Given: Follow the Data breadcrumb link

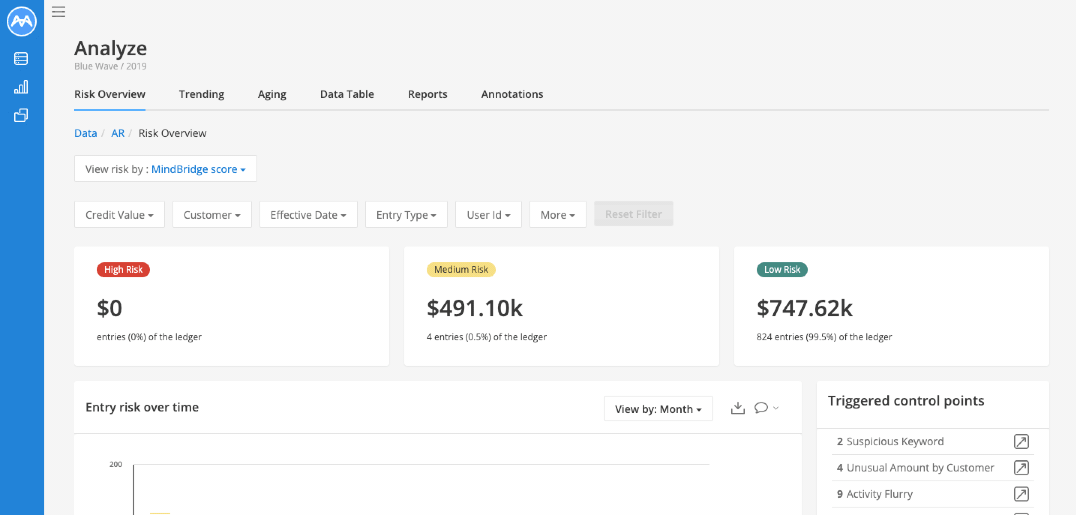Looking at the screenshot, I should tap(86, 133).
